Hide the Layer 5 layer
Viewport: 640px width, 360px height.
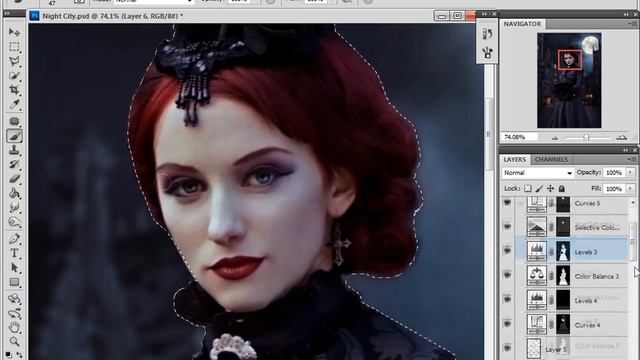(507, 348)
